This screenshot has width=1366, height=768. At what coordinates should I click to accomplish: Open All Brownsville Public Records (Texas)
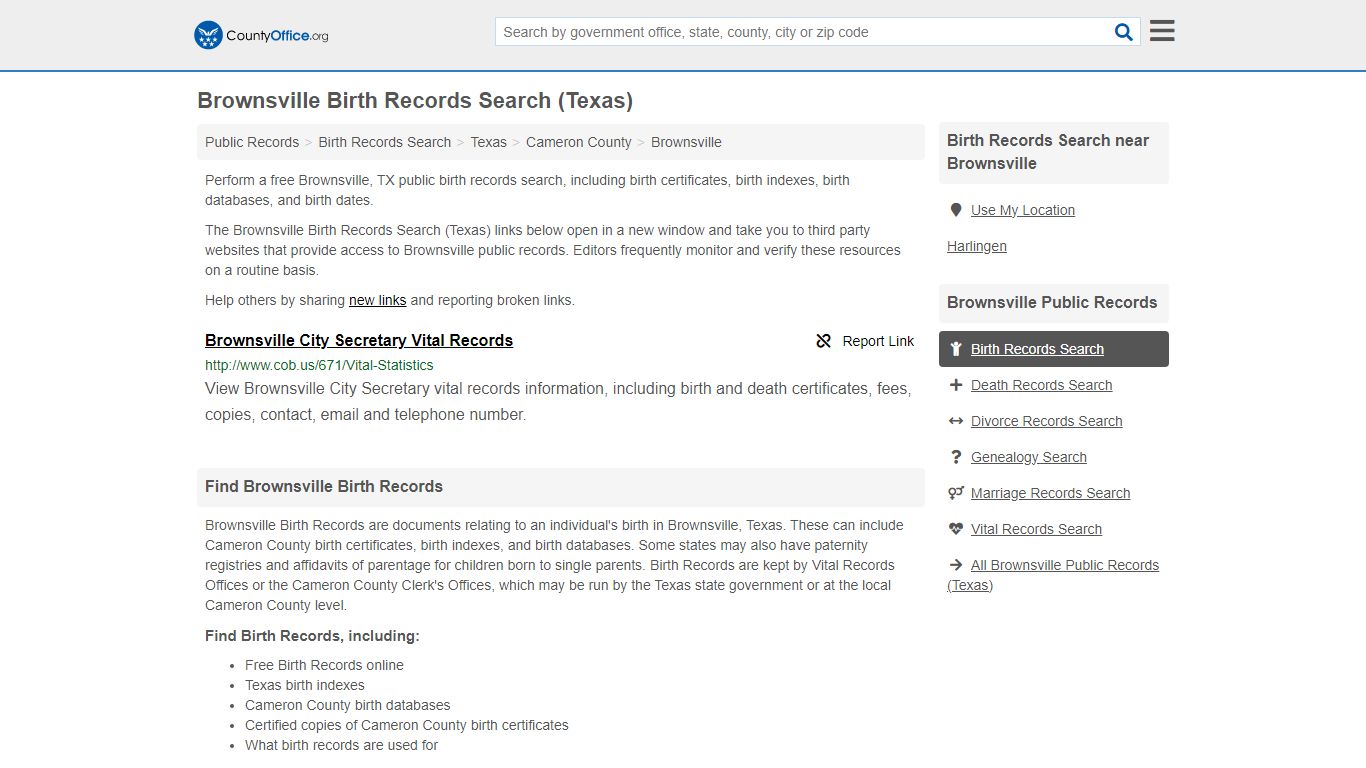click(x=1053, y=575)
